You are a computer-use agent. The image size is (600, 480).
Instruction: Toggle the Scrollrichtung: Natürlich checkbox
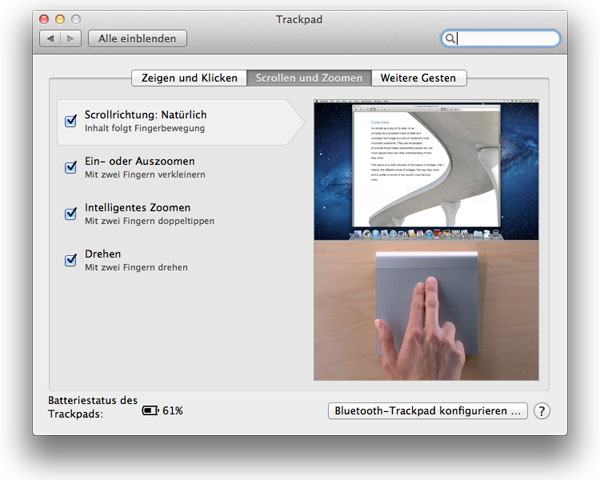pos(71,121)
